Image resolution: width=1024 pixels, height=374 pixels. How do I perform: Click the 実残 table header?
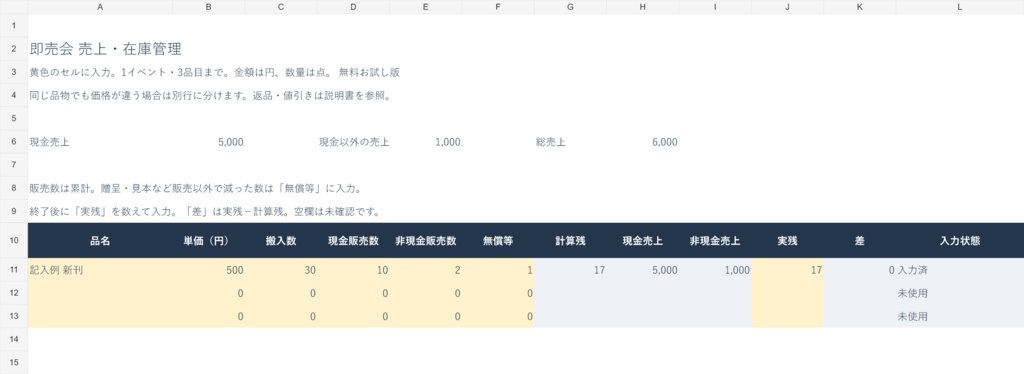point(788,241)
